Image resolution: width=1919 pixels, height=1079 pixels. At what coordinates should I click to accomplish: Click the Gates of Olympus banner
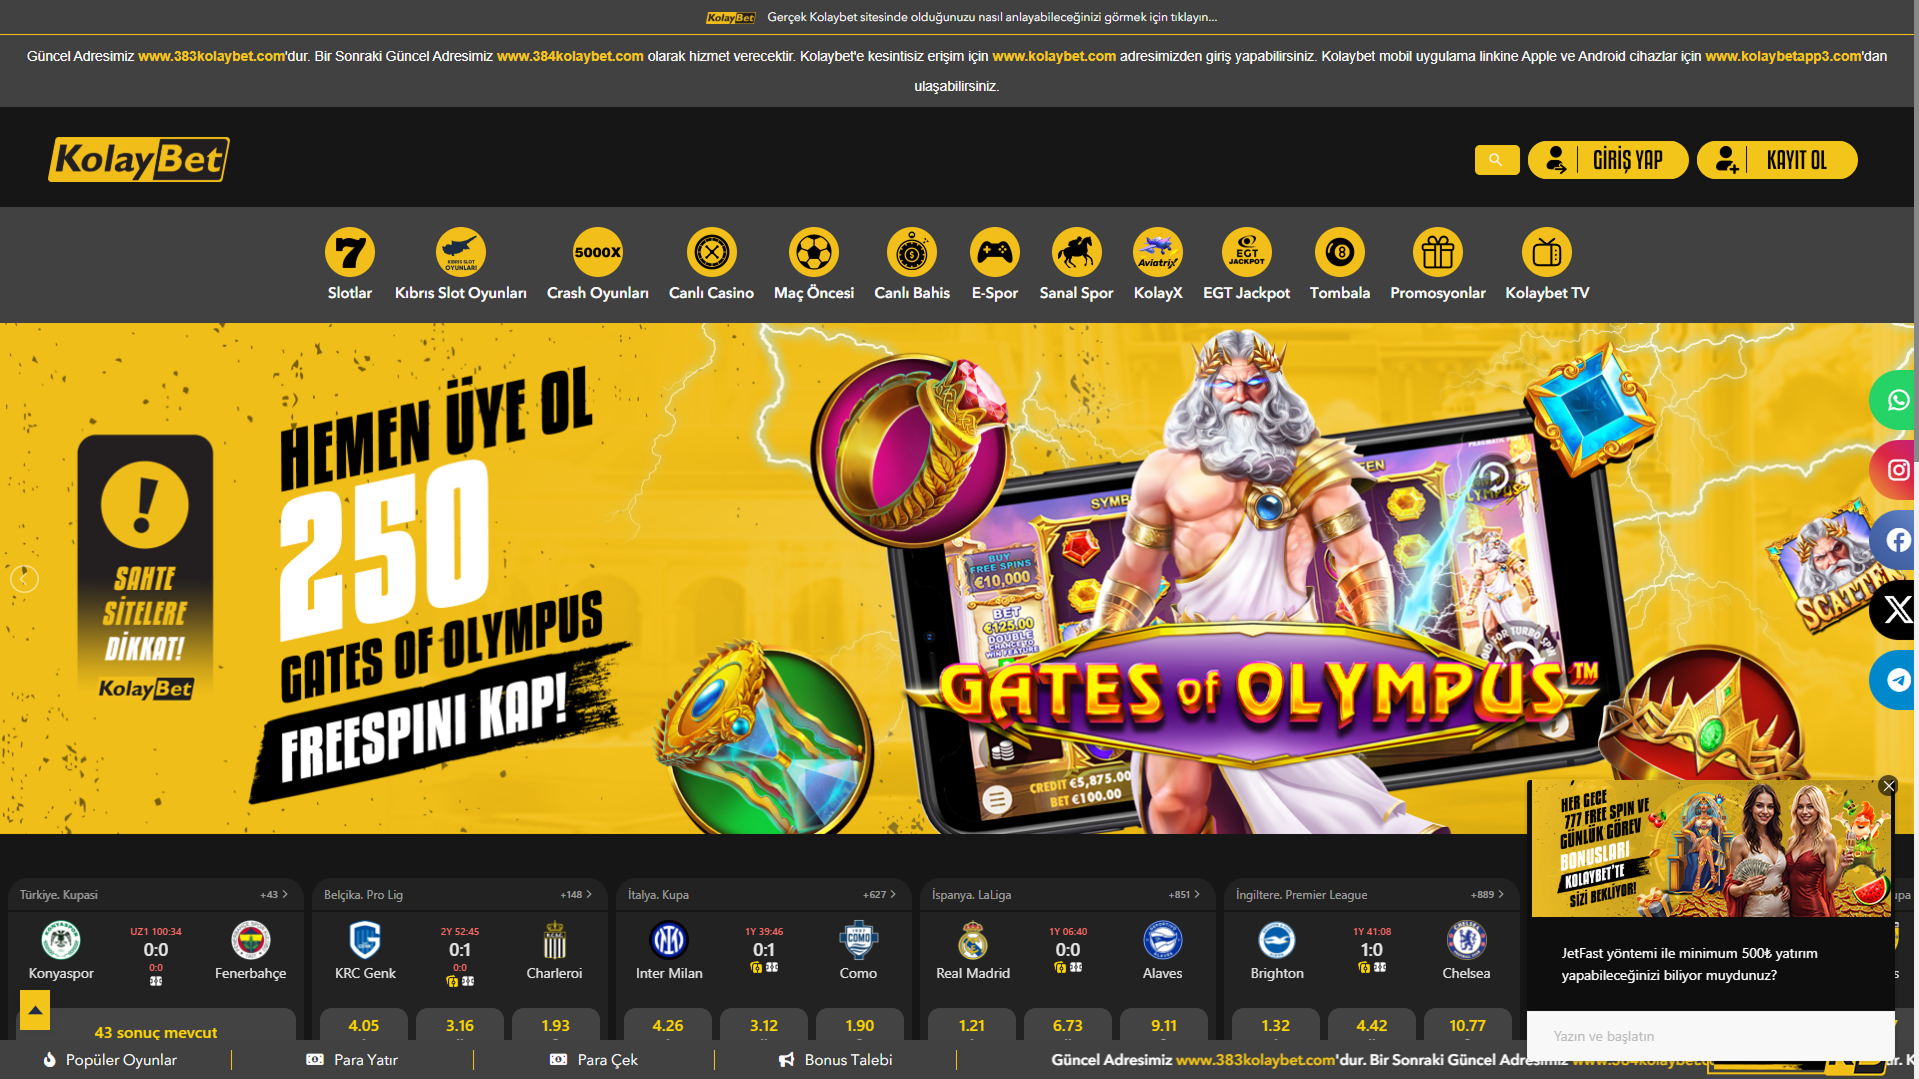point(957,578)
